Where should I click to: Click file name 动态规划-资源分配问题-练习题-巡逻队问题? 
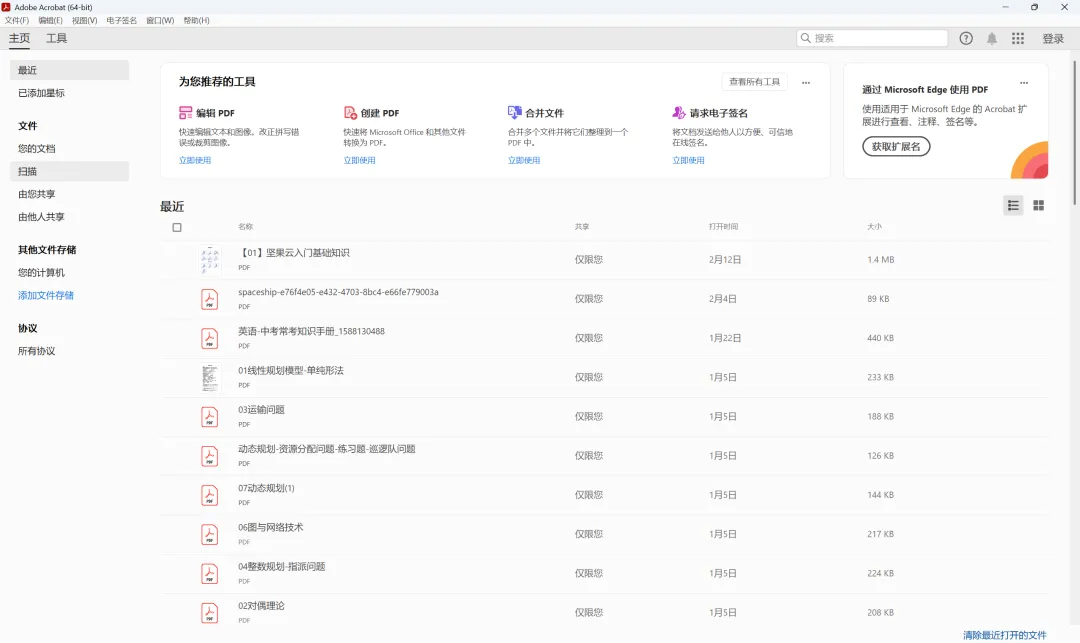326,449
